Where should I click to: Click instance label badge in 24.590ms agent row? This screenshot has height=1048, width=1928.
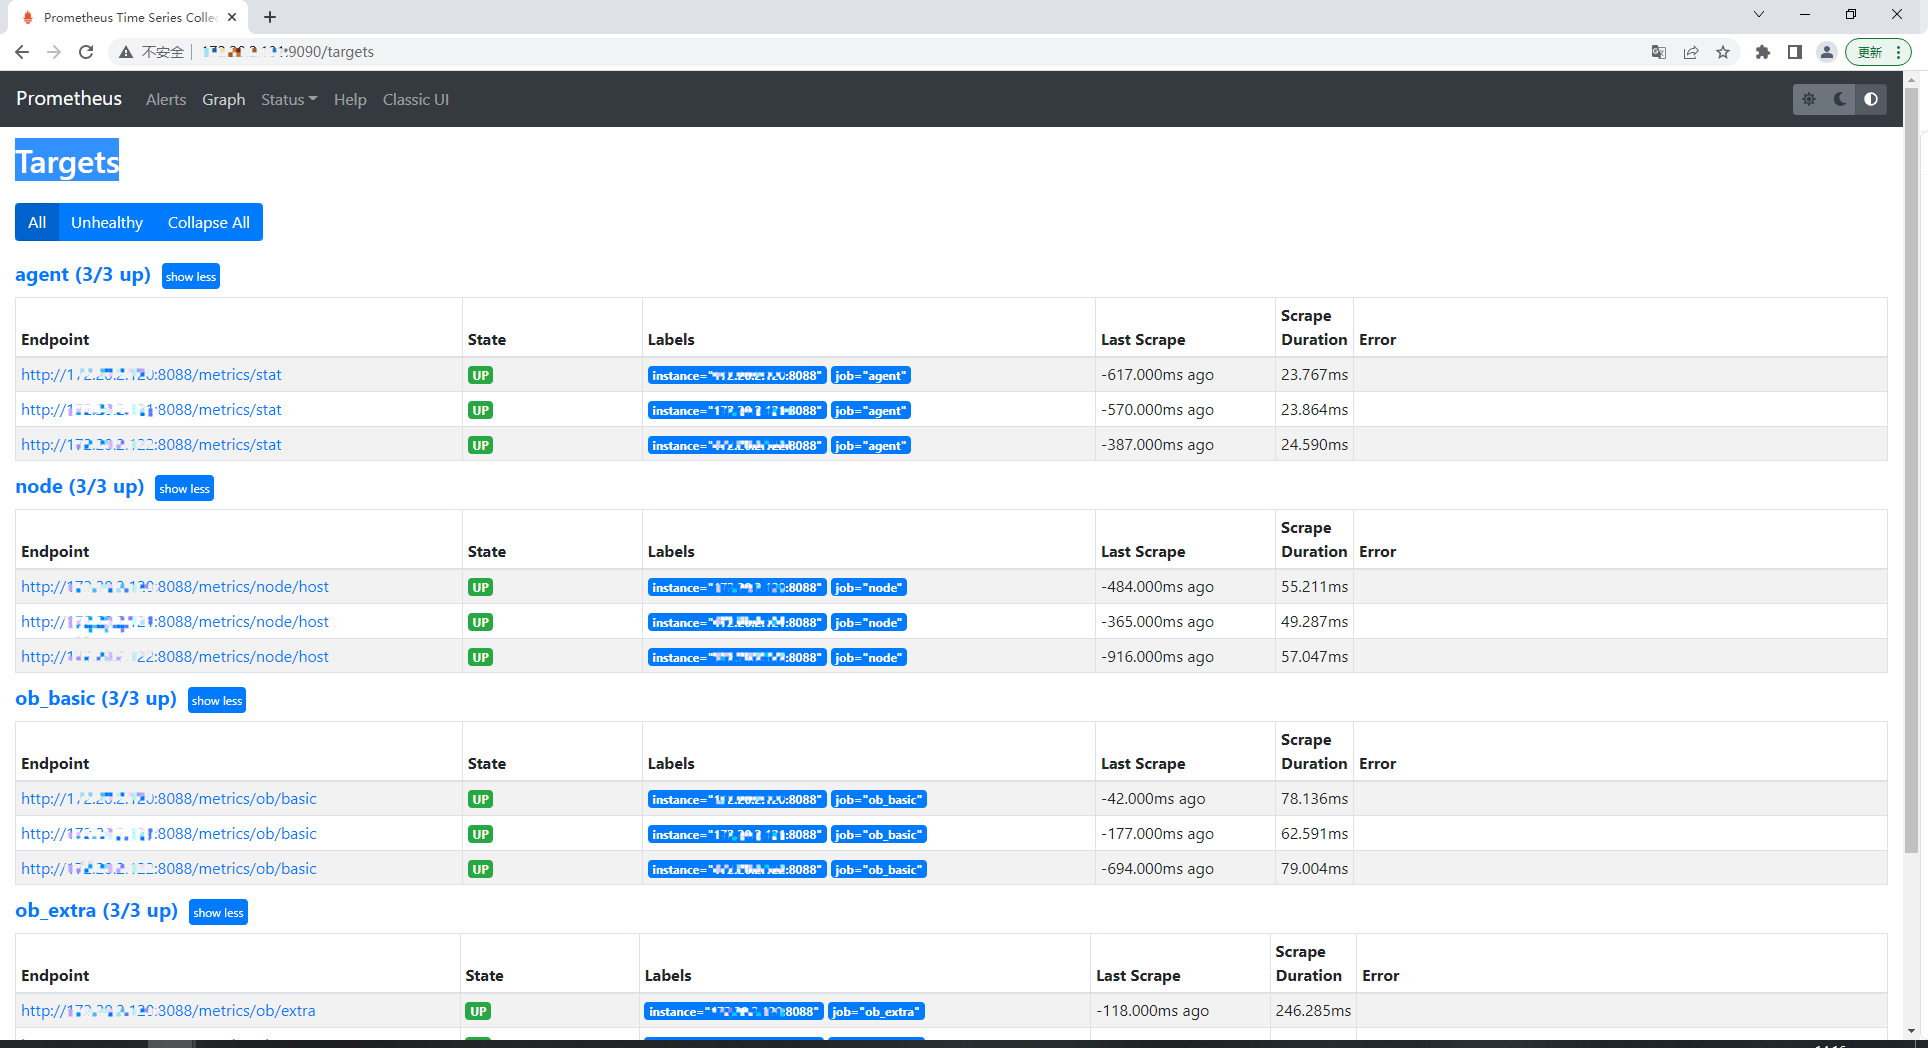click(737, 446)
